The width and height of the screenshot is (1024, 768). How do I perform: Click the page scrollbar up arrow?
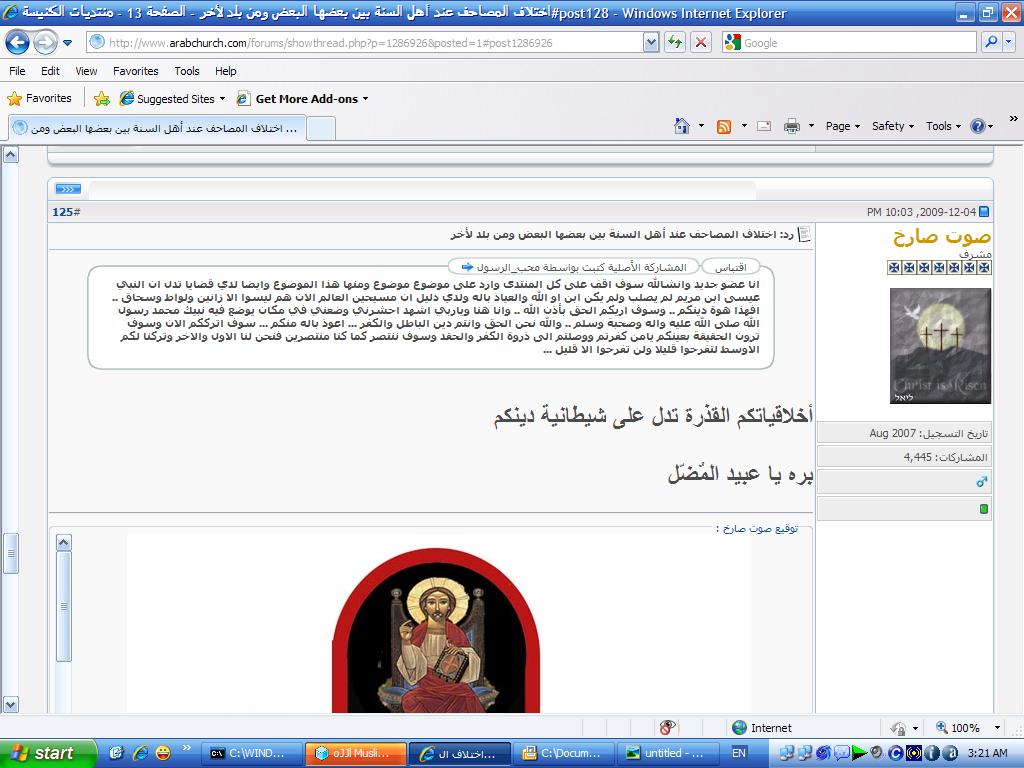pos(10,155)
